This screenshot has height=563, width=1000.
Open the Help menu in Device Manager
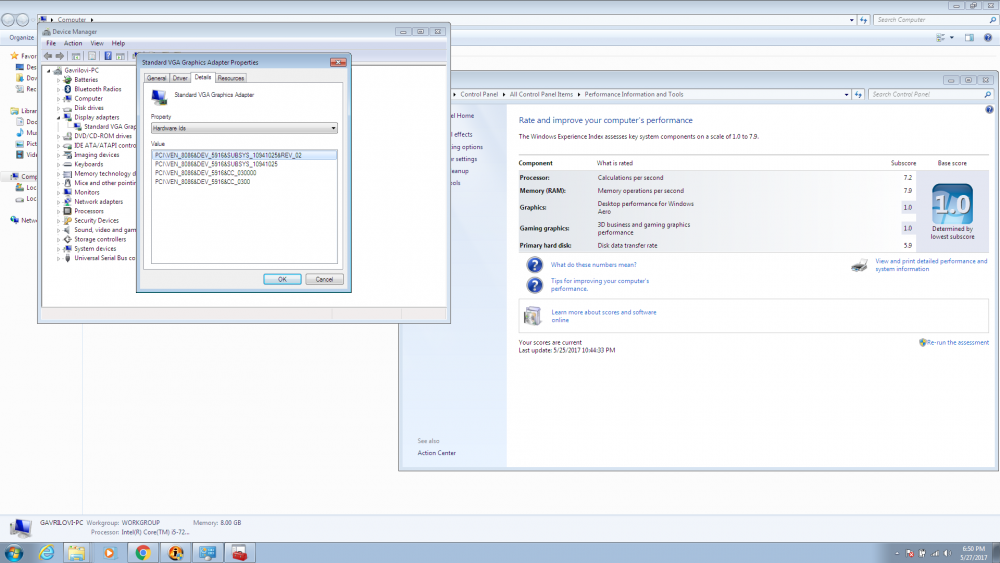[119, 43]
